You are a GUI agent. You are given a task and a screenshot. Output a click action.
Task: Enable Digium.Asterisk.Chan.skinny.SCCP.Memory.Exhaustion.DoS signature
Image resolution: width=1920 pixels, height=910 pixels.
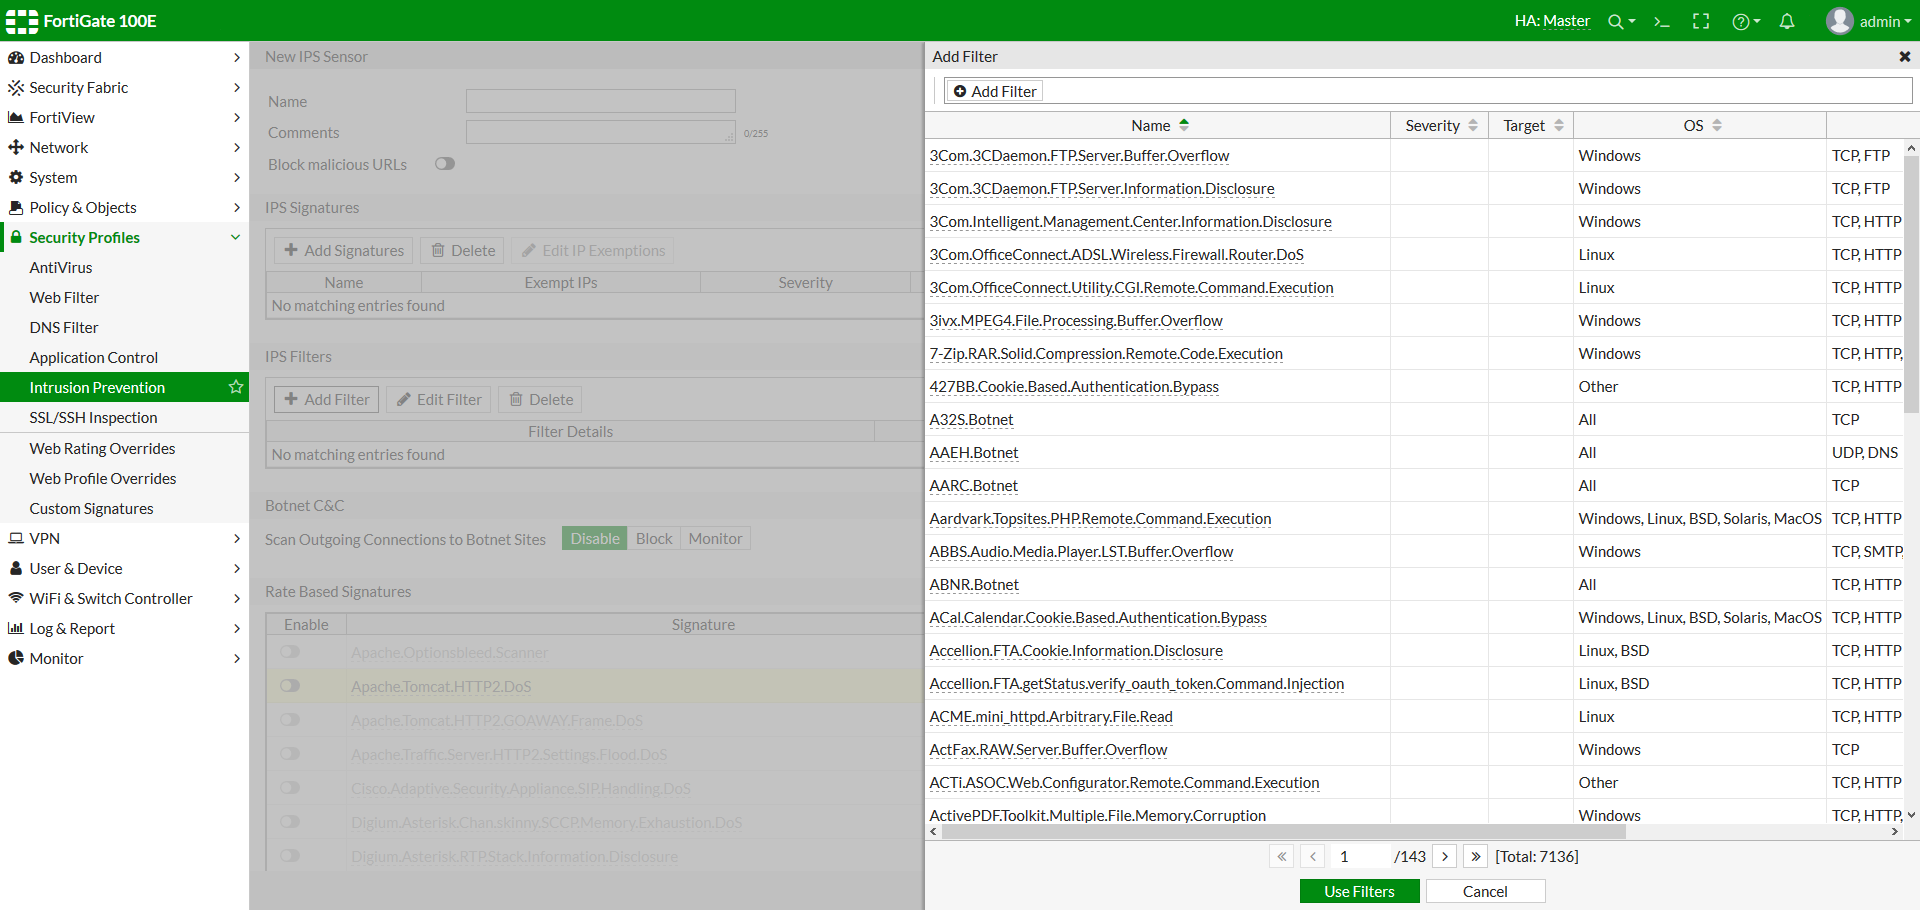290,822
